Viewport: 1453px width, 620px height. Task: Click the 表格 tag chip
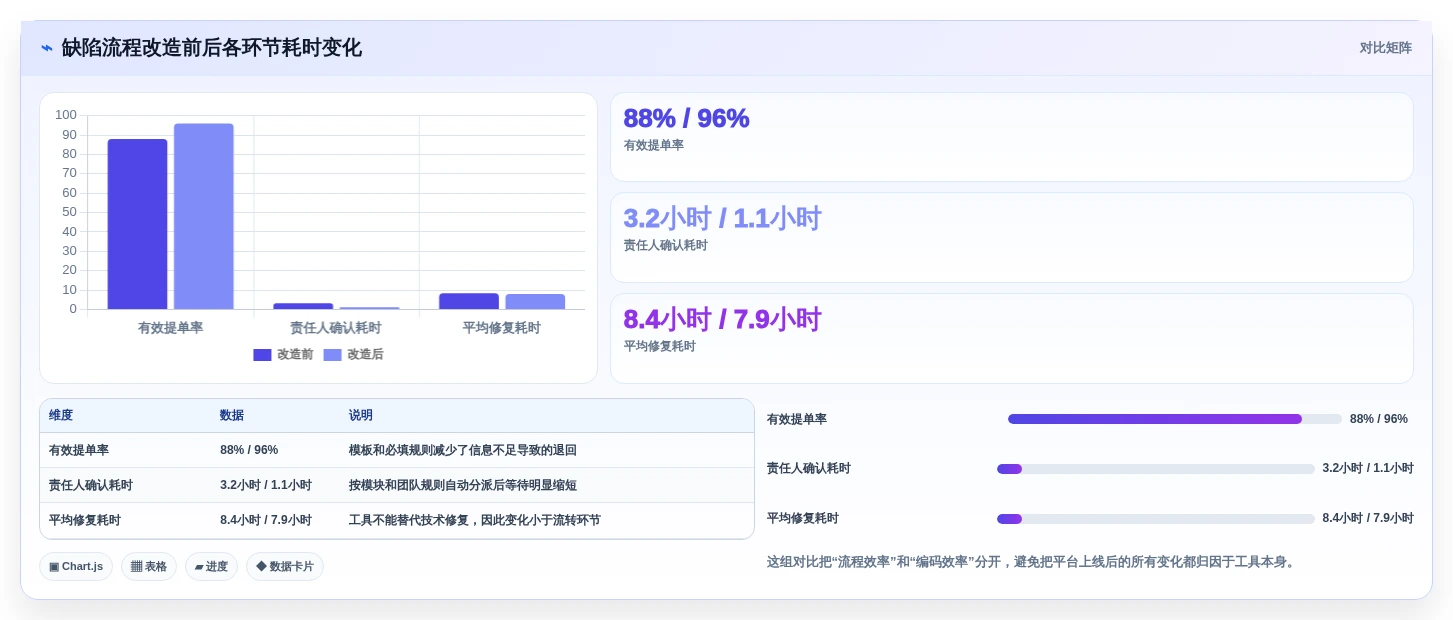[149, 567]
